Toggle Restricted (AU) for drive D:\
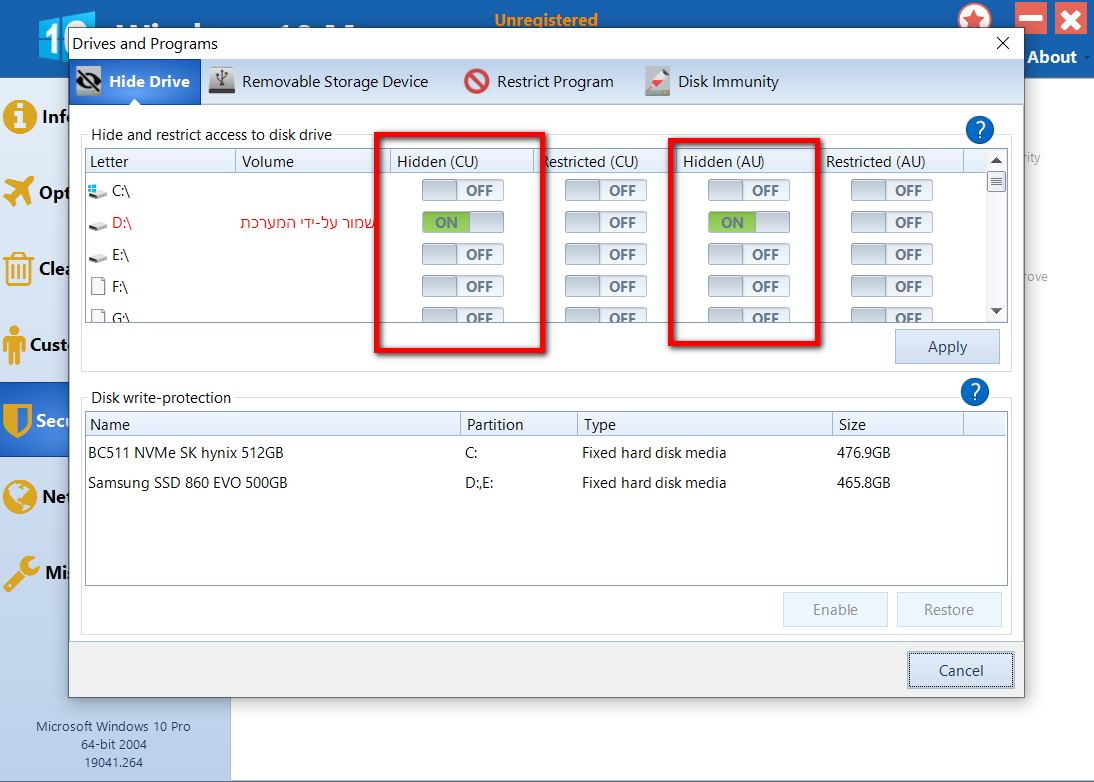The height and width of the screenshot is (782, 1094). (x=892, y=223)
